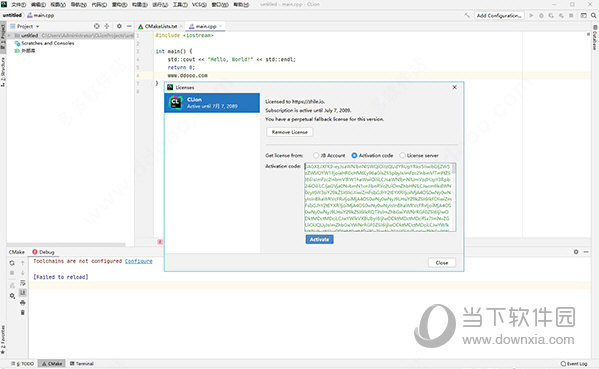The image size is (599, 369).
Task: Open CMake settings gear in left toolbar
Action: coord(12,296)
